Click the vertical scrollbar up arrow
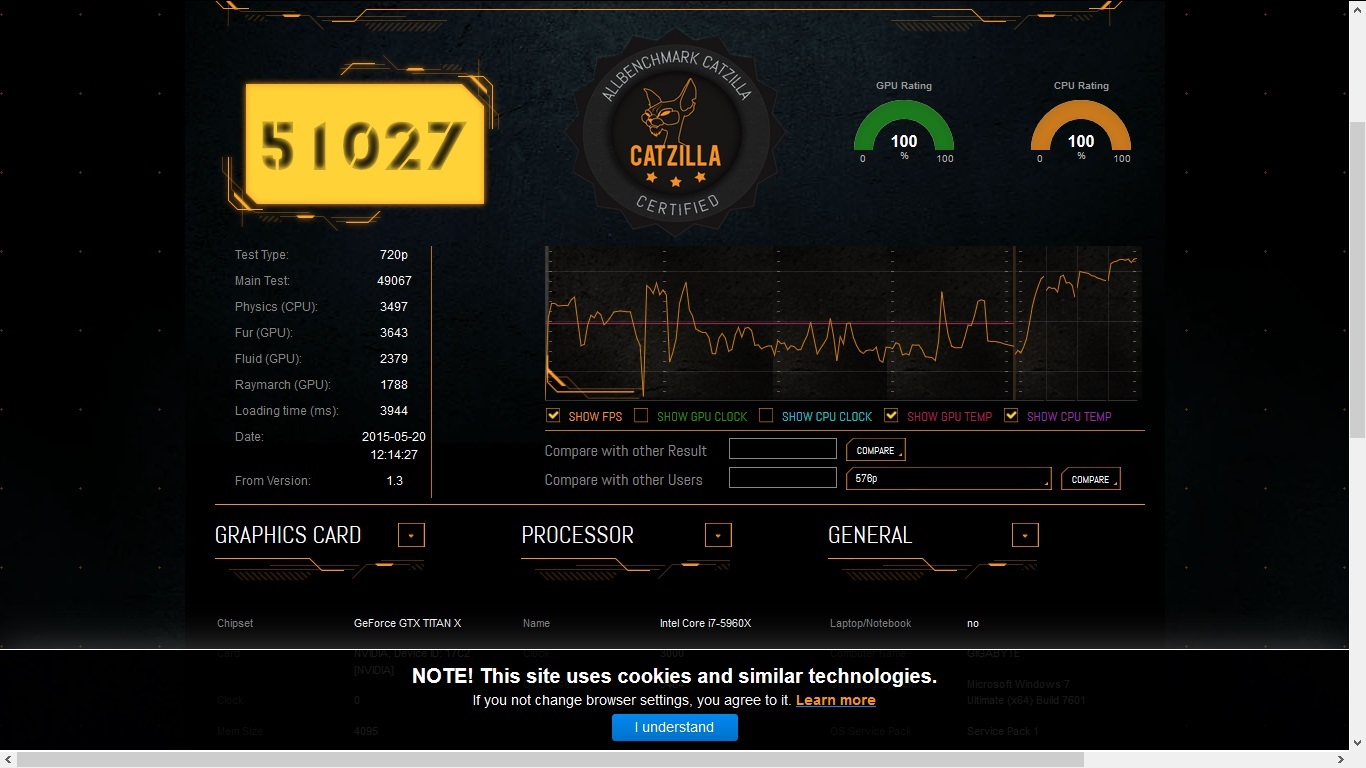This screenshot has width=1366, height=768. click(x=1357, y=8)
